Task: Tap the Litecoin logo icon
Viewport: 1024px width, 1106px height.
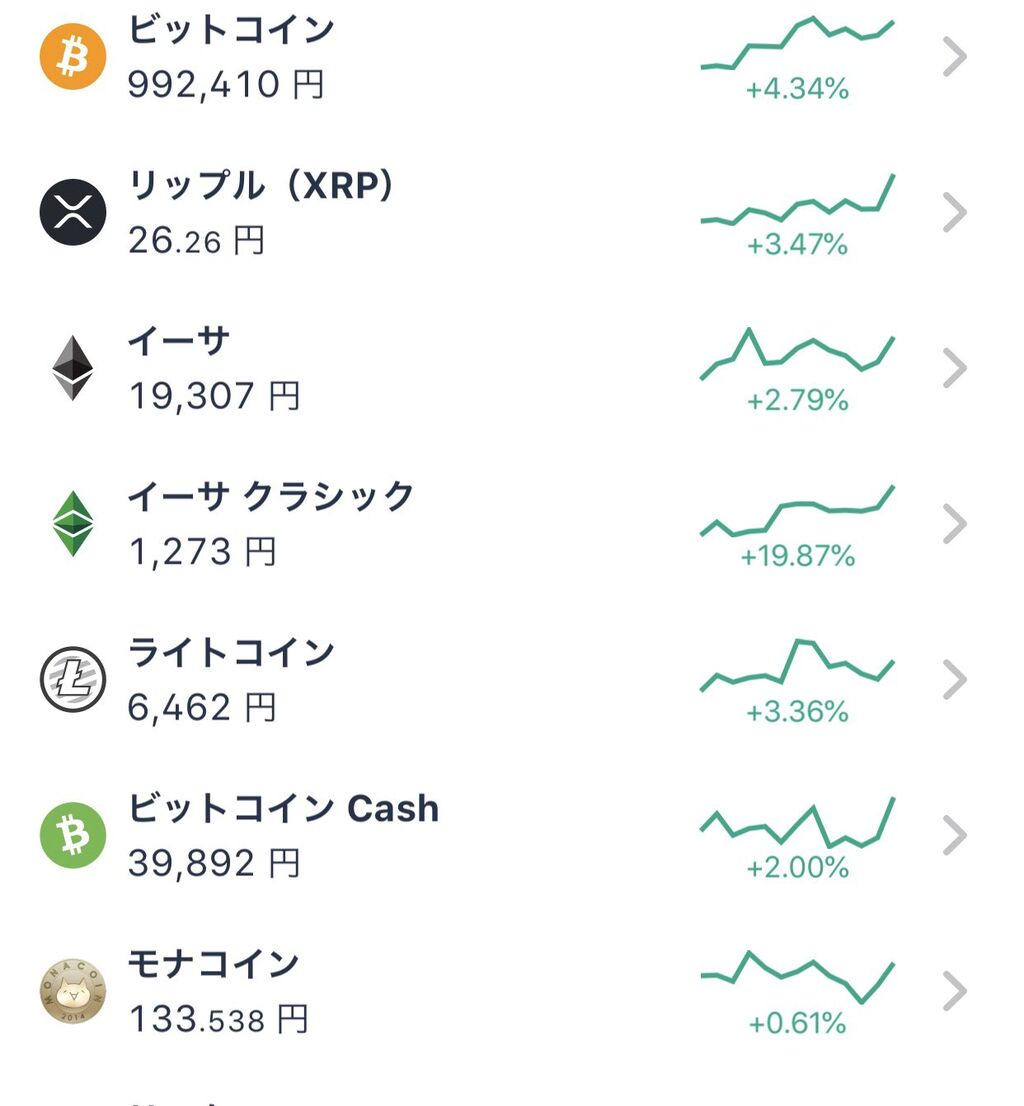Action: (x=72, y=679)
